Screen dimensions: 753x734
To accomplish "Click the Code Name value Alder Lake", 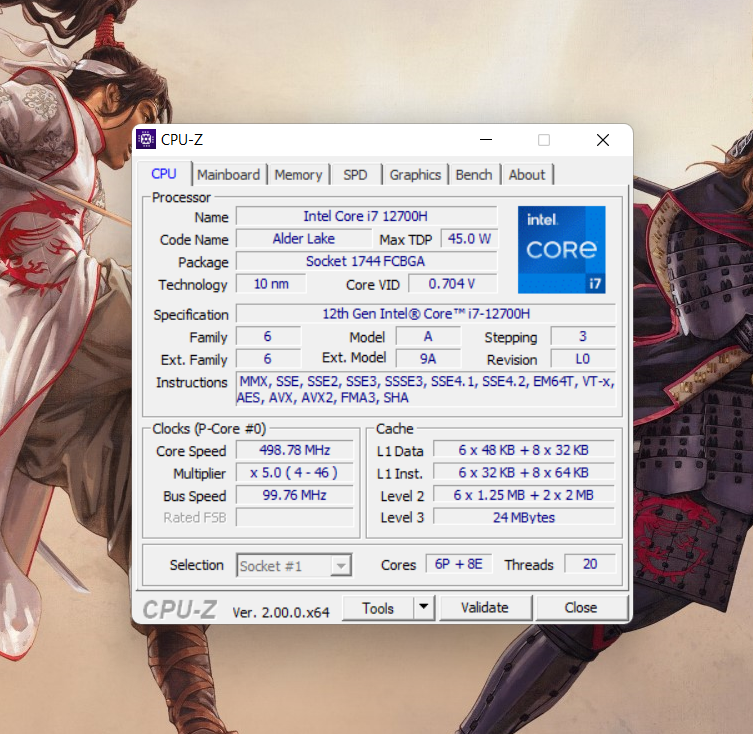I will (x=304, y=239).
